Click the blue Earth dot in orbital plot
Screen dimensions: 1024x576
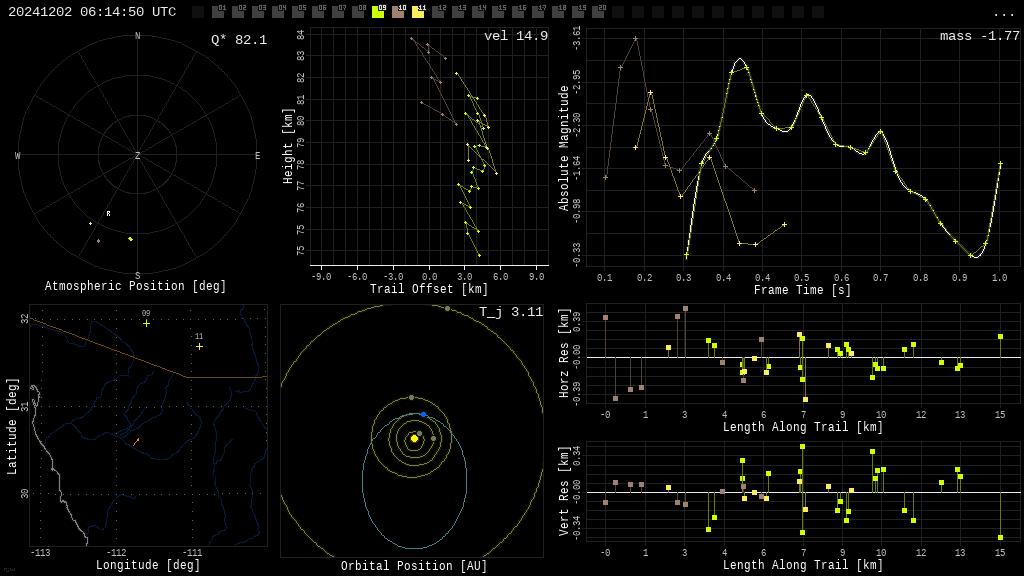[x=423, y=415]
